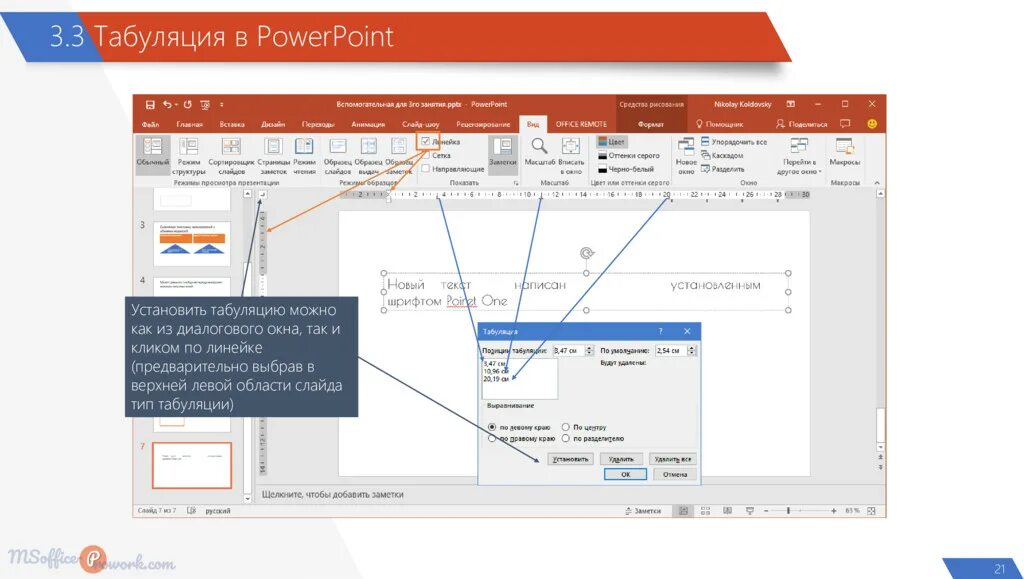Click the Позиции табуляции spinner arrows
This screenshot has height=579, width=1024.
[590, 351]
